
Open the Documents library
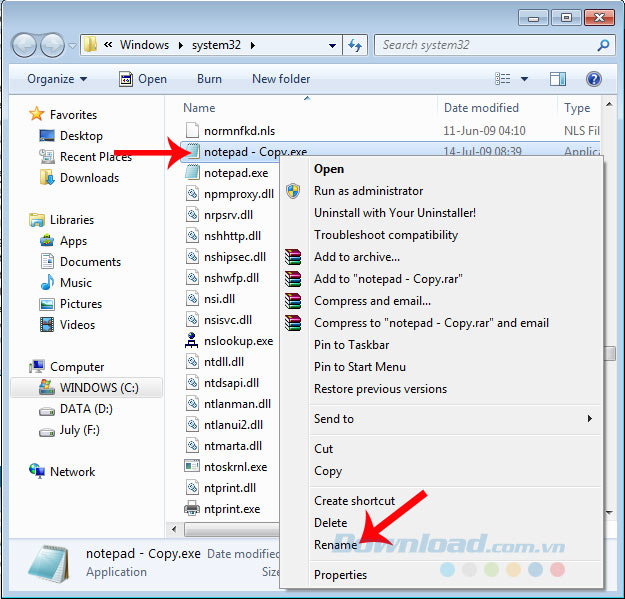pyautogui.click(x=80, y=261)
